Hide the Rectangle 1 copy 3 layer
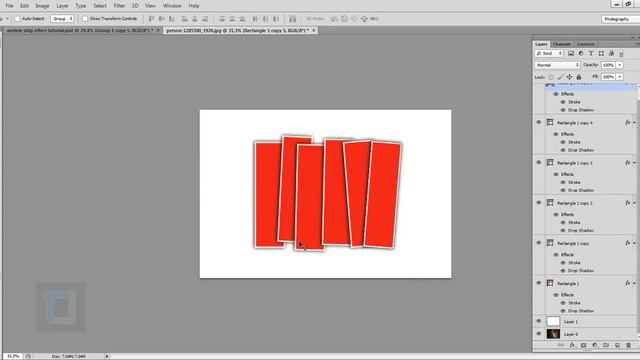Screen dimensions: 640x360 tap(538, 162)
